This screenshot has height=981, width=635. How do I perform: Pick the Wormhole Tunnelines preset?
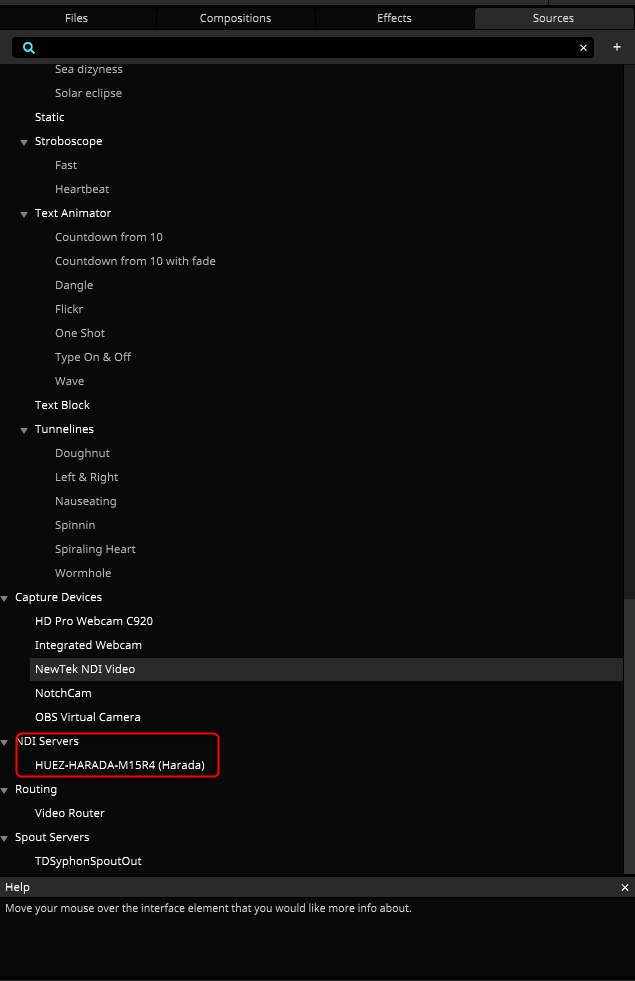[83, 573]
